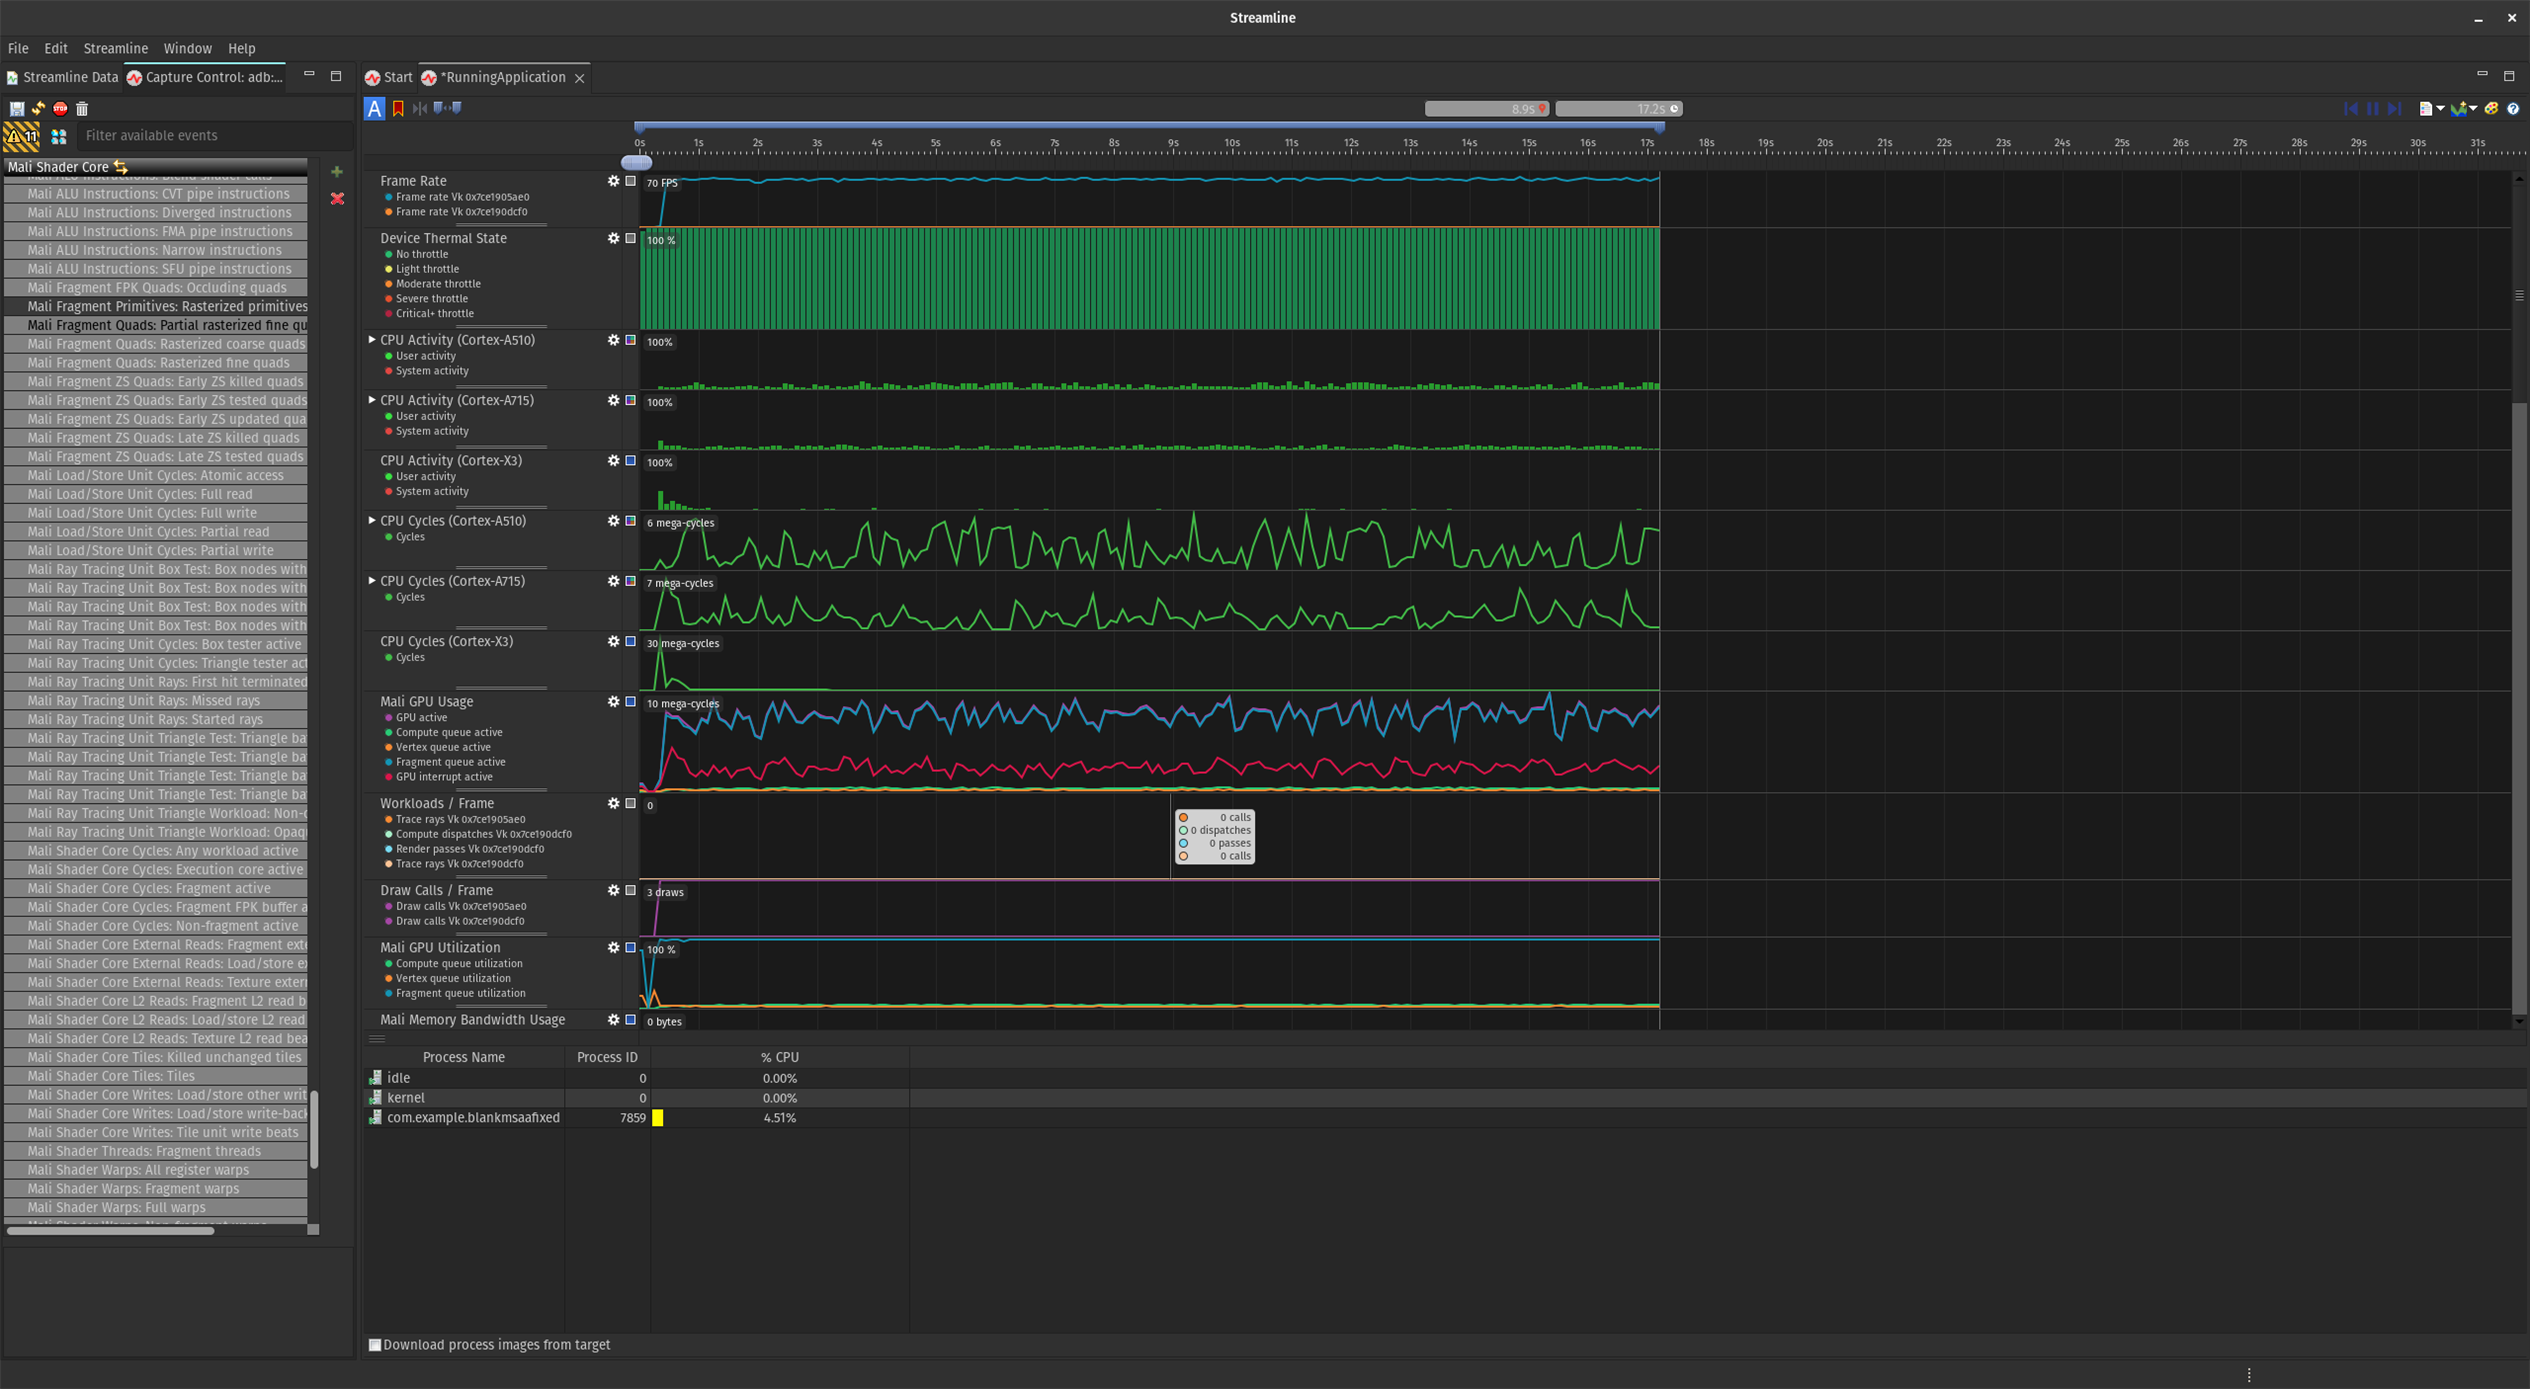Click the red X remove counter icon

click(x=337, y=199)
